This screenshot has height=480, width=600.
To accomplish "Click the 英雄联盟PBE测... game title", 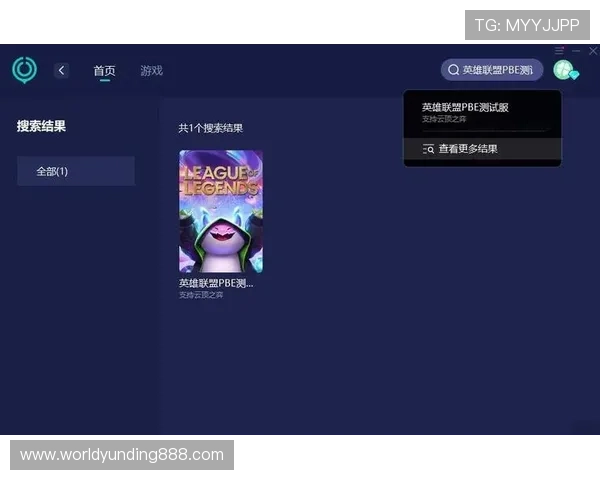I will [216, 283].
